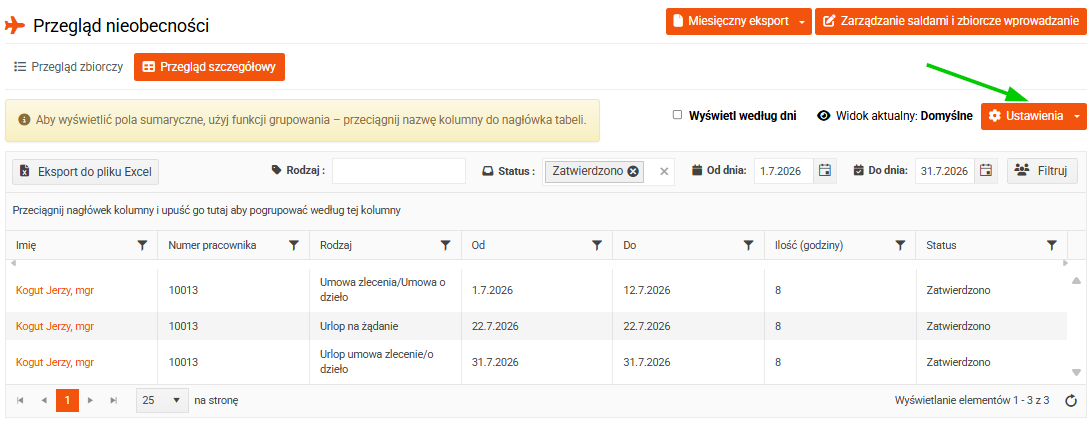Sort by Imię column header

coord(26,245)
